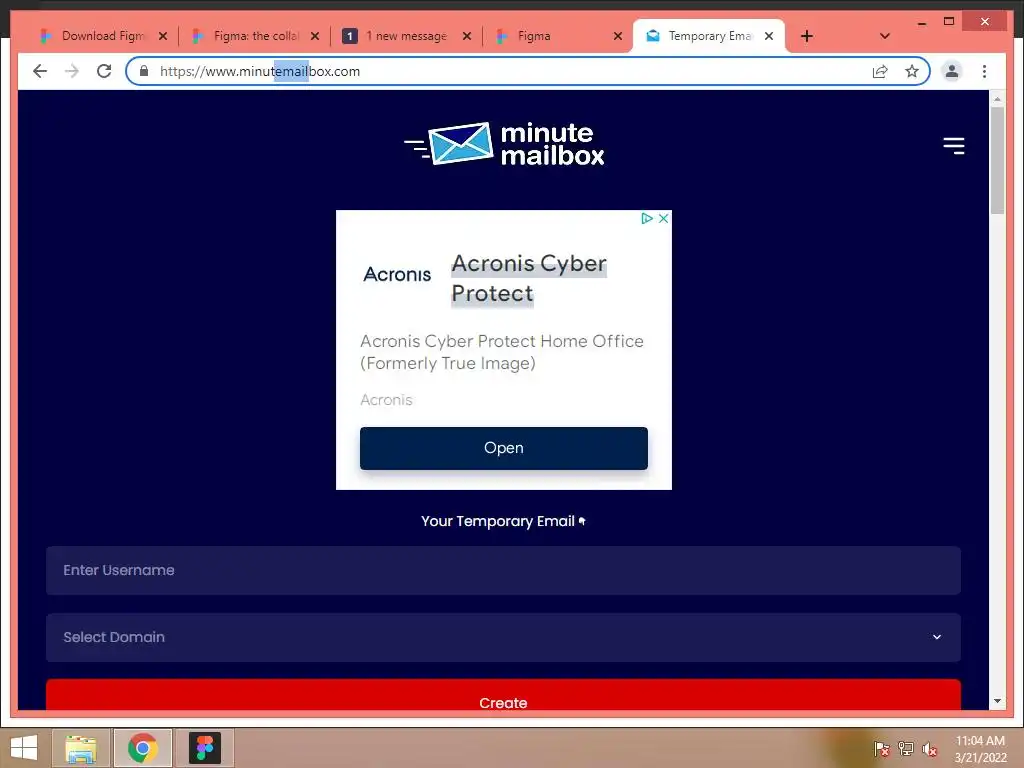The image size is (1024, 768).
Task: Close the Figma: the collab tab
Action: click(x=315, y=36)
